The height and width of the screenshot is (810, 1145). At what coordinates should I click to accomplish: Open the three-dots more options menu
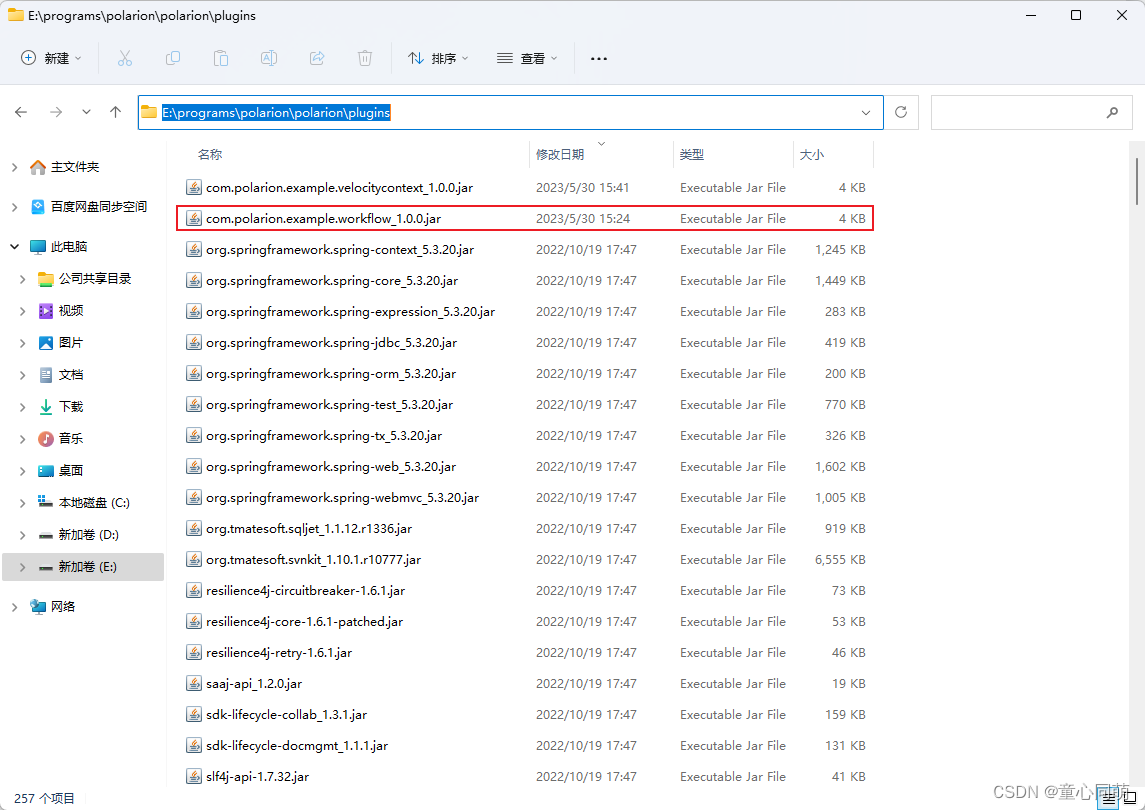599,58
